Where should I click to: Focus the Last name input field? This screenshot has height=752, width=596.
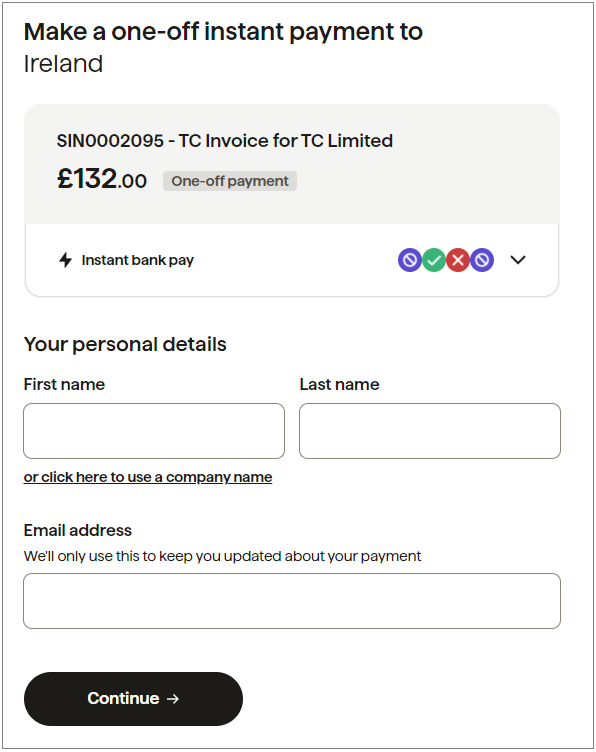[430, 431]
